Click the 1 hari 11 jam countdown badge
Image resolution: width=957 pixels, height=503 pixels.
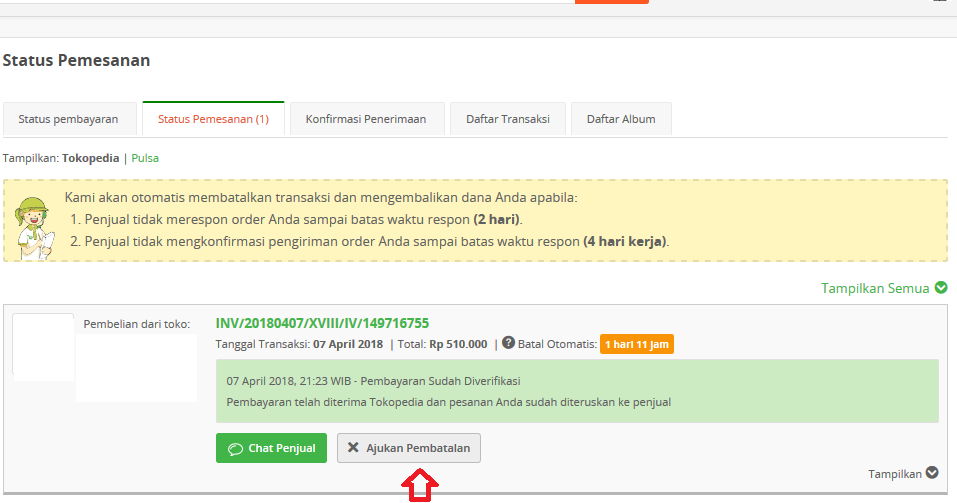637,344
